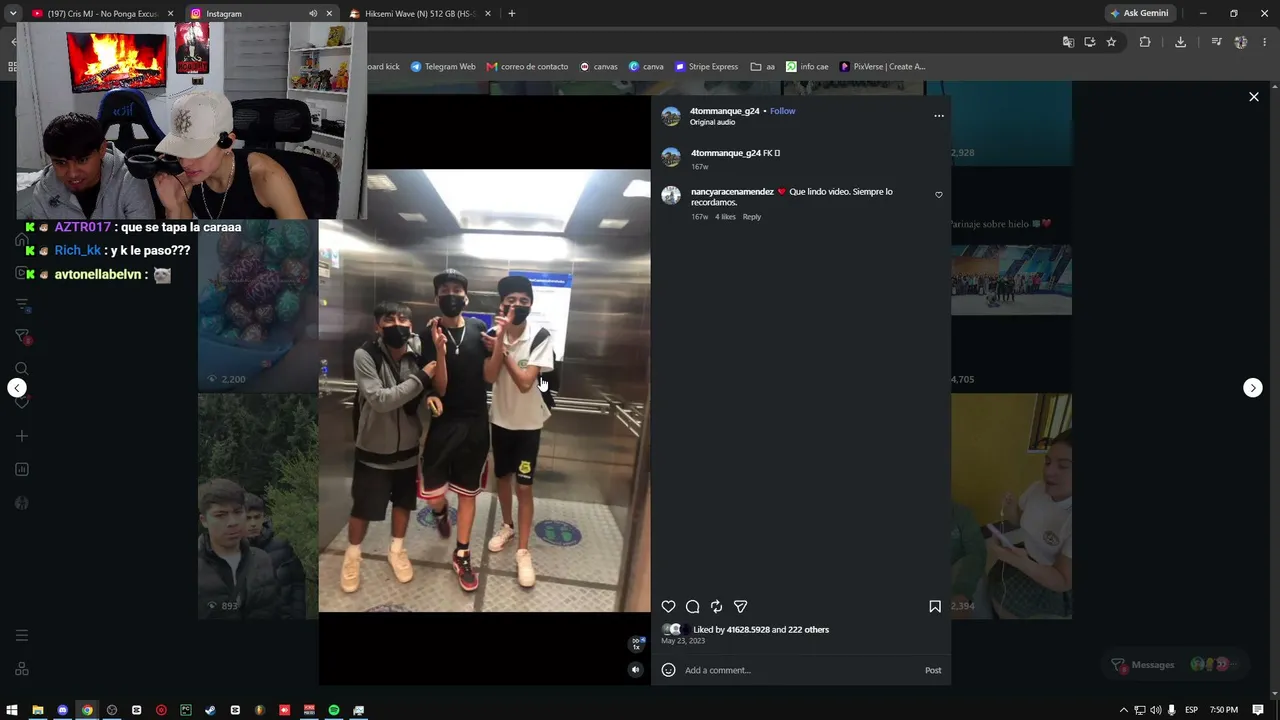Open 4tommanque_g24 profile from the post header
This screenshot has width=1280, height=720.
pyautogui.click(x=725, y=111)
